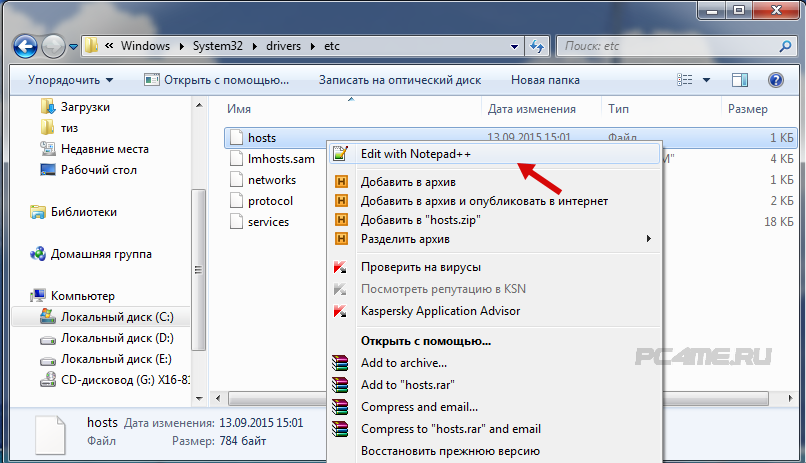Click the back navigation arrow button
The height and width of the screenshot is (463, 806).
click(x=26, y=45)
